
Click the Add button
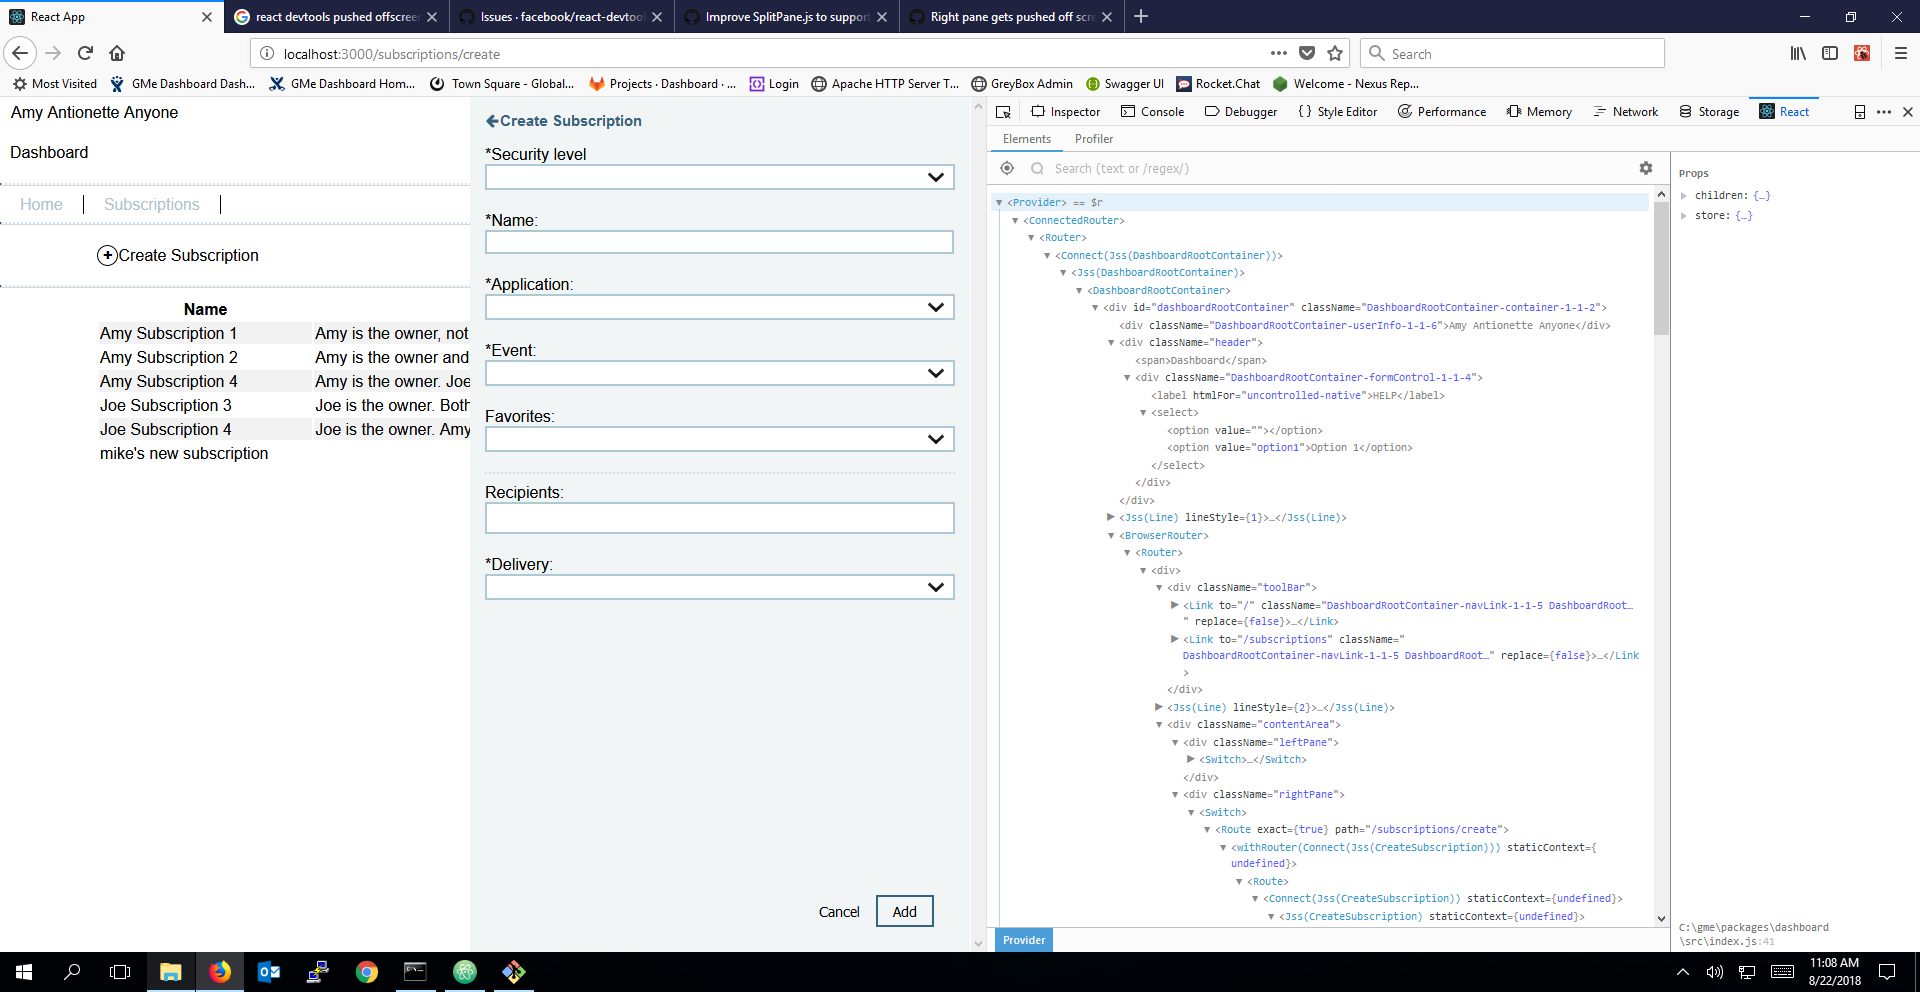(x=903, y=911)
